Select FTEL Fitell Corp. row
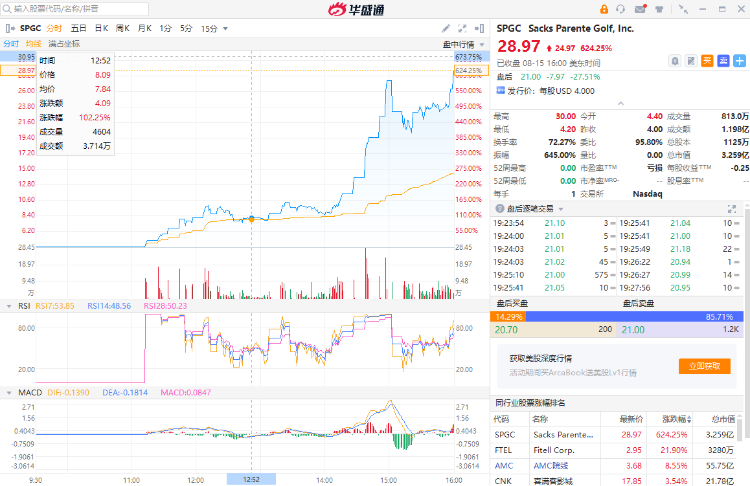 coord(614,450)
